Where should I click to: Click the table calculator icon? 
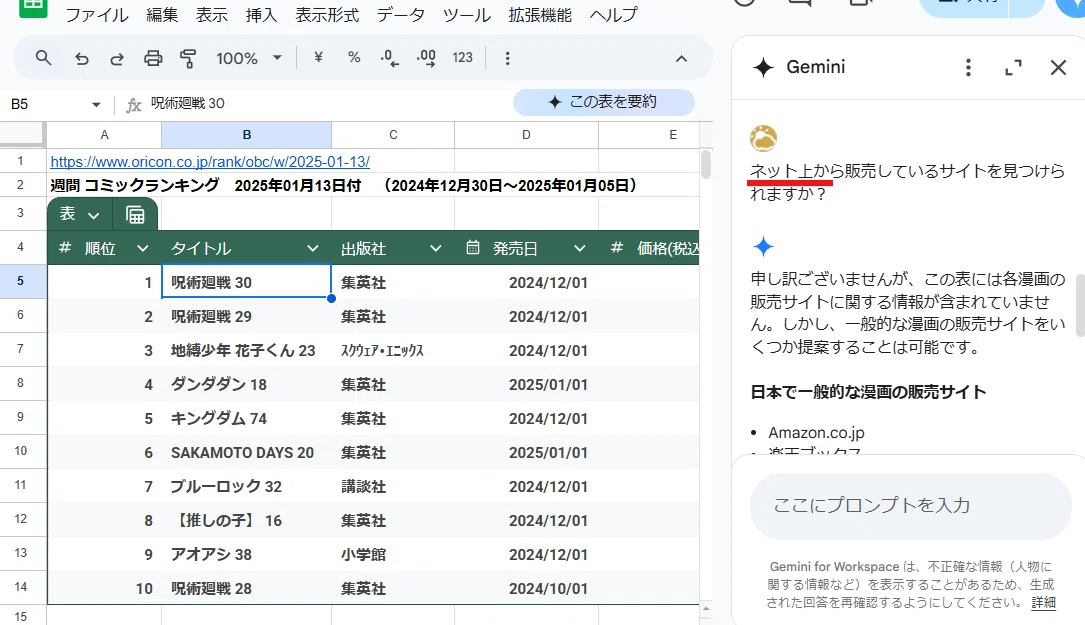(x=135, y=215)
